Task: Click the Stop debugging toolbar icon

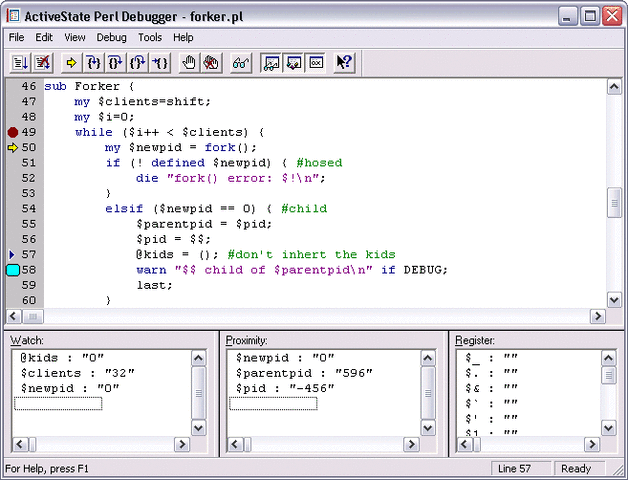Action: click(42, 63)
